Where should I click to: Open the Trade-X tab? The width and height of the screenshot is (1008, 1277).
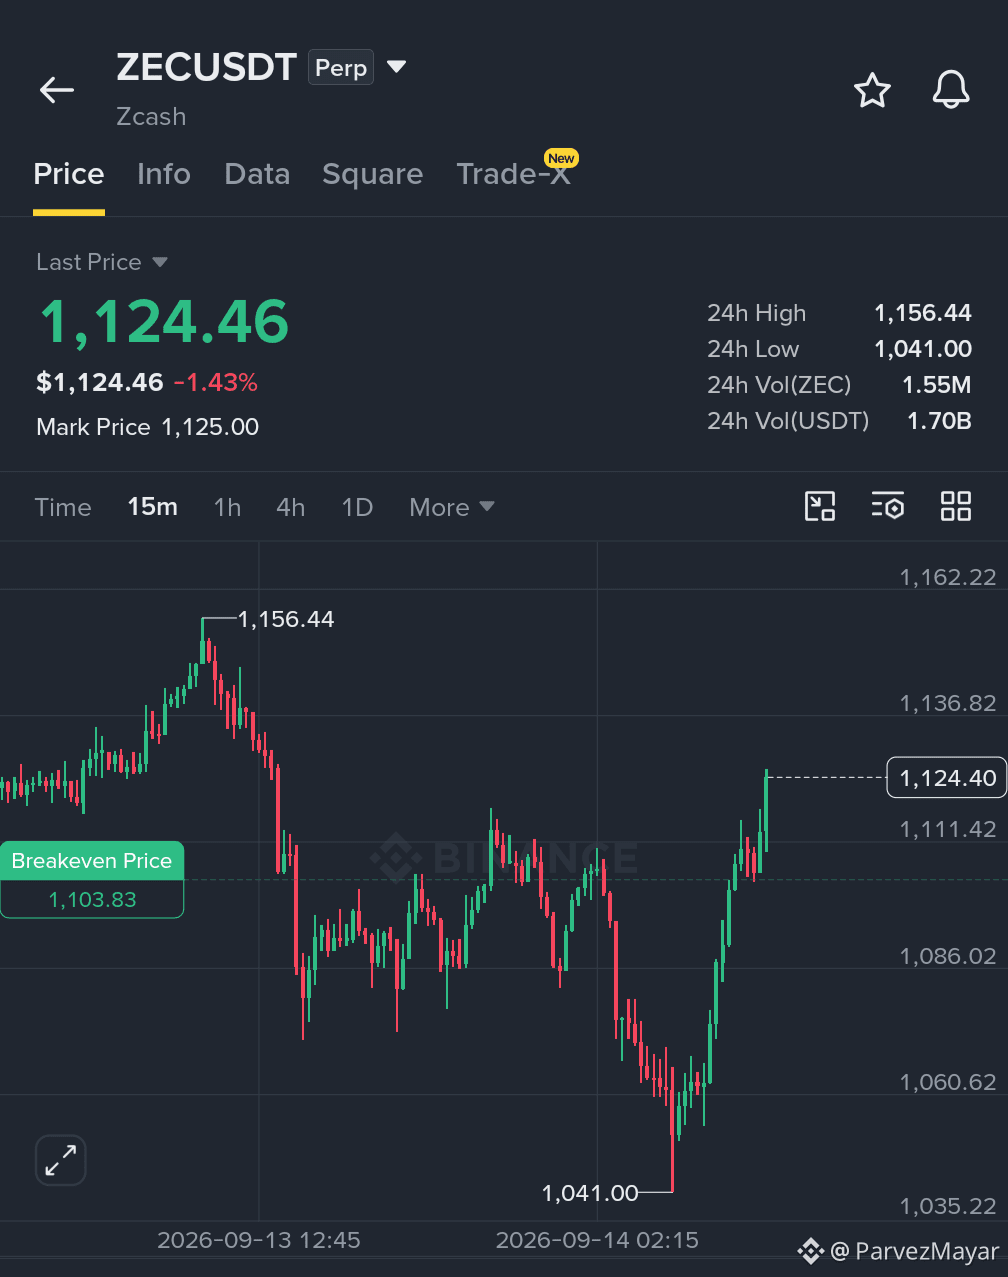point(514,174)
